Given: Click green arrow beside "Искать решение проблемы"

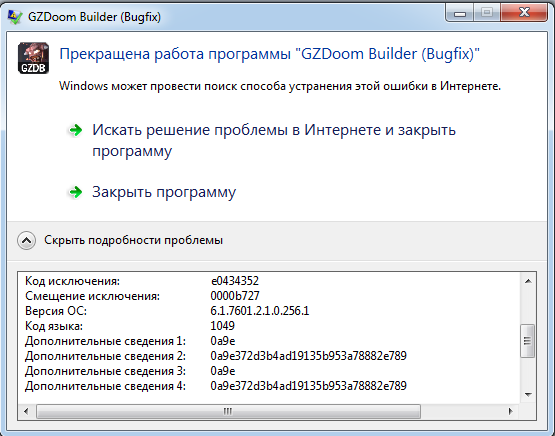Looking at the screenshot, I should click(x=75, y=130).
